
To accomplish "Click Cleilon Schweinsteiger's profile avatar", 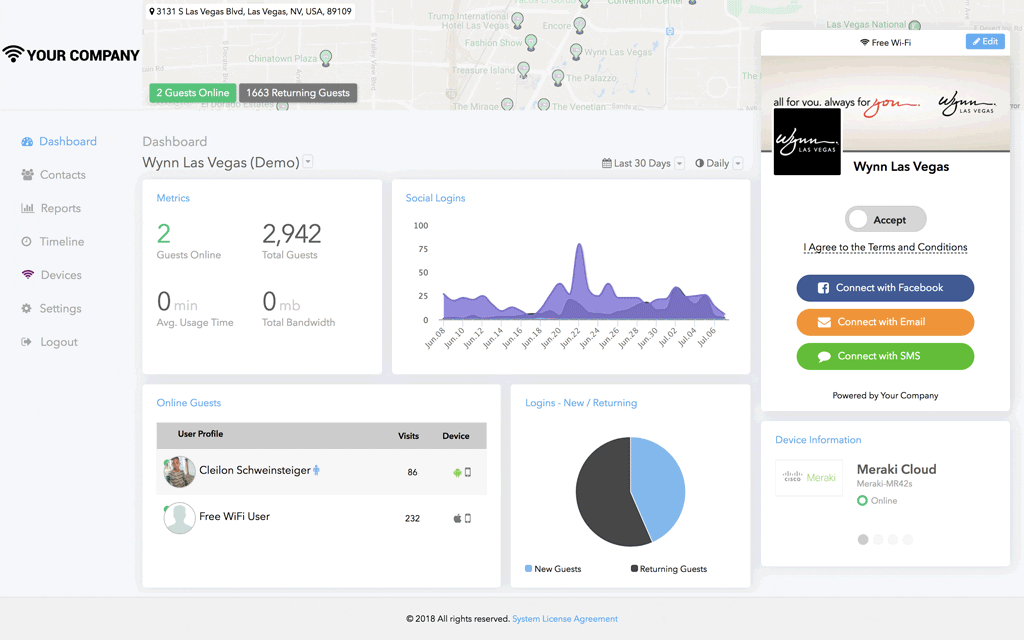I will coord(180,471).
